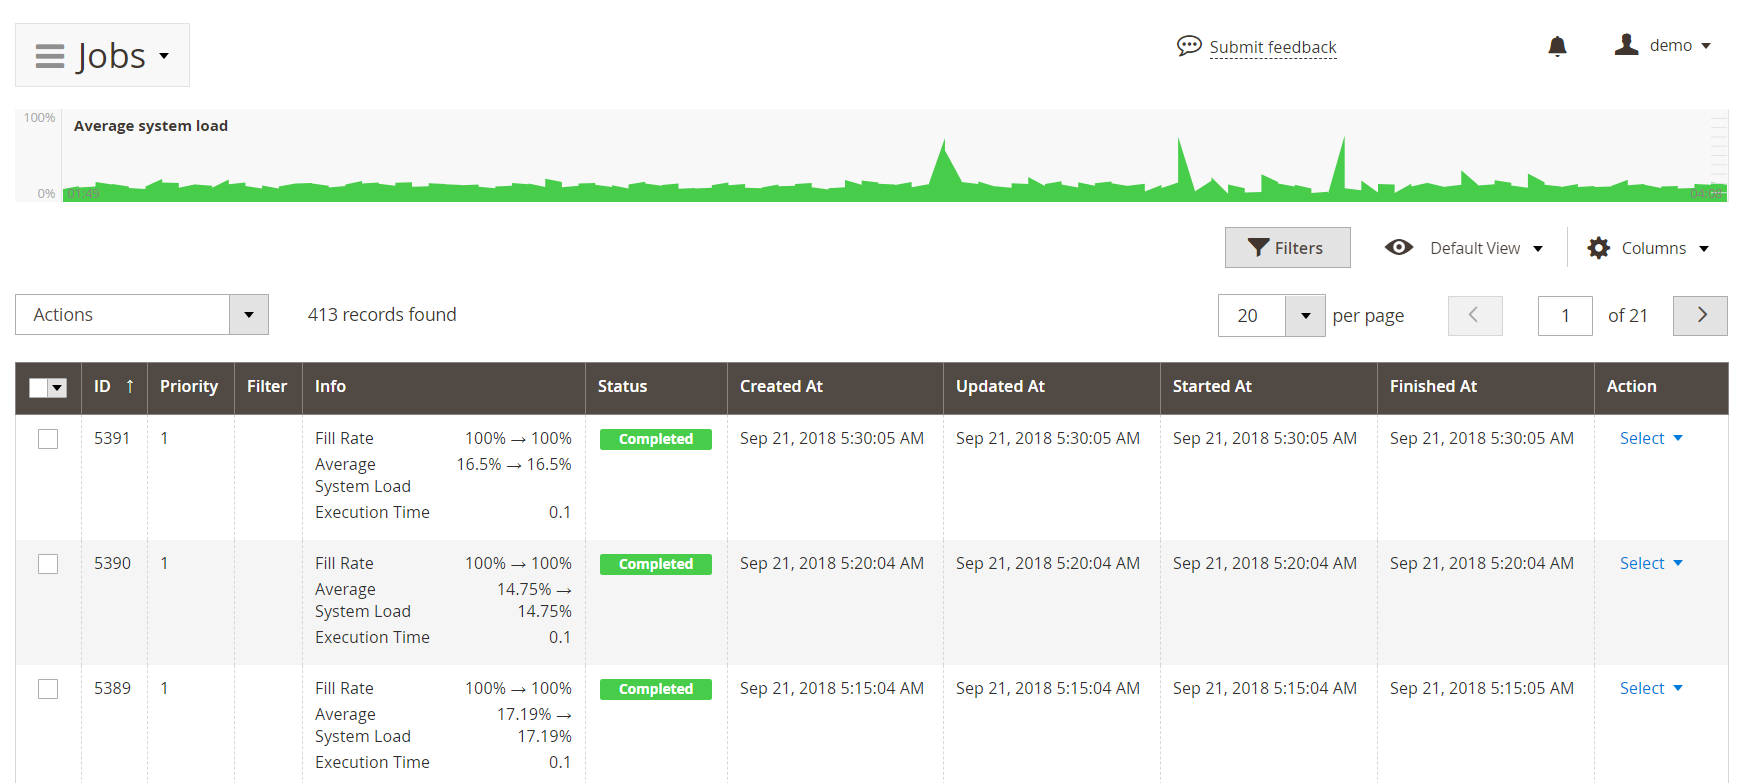Click the current page number field
This screenshot has width=1746, height=783.
coord(1564,316)
